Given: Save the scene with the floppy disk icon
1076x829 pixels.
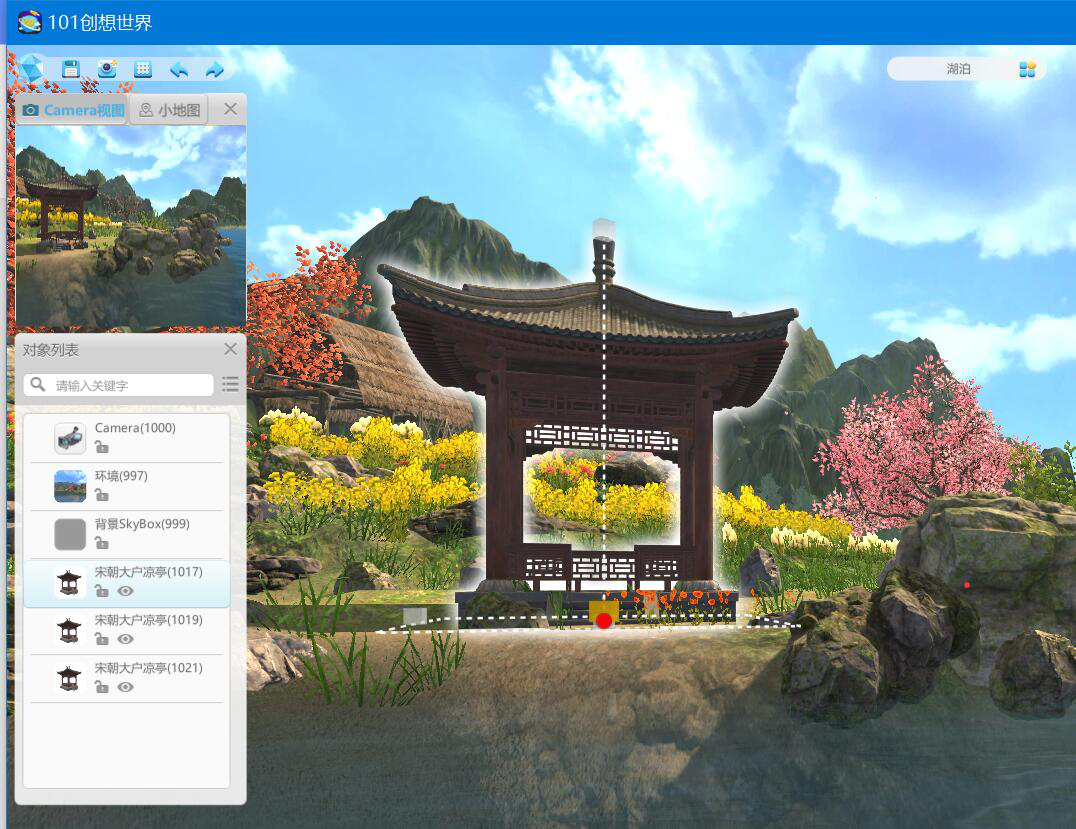Looking at the screenshot, I should [71, 69].
